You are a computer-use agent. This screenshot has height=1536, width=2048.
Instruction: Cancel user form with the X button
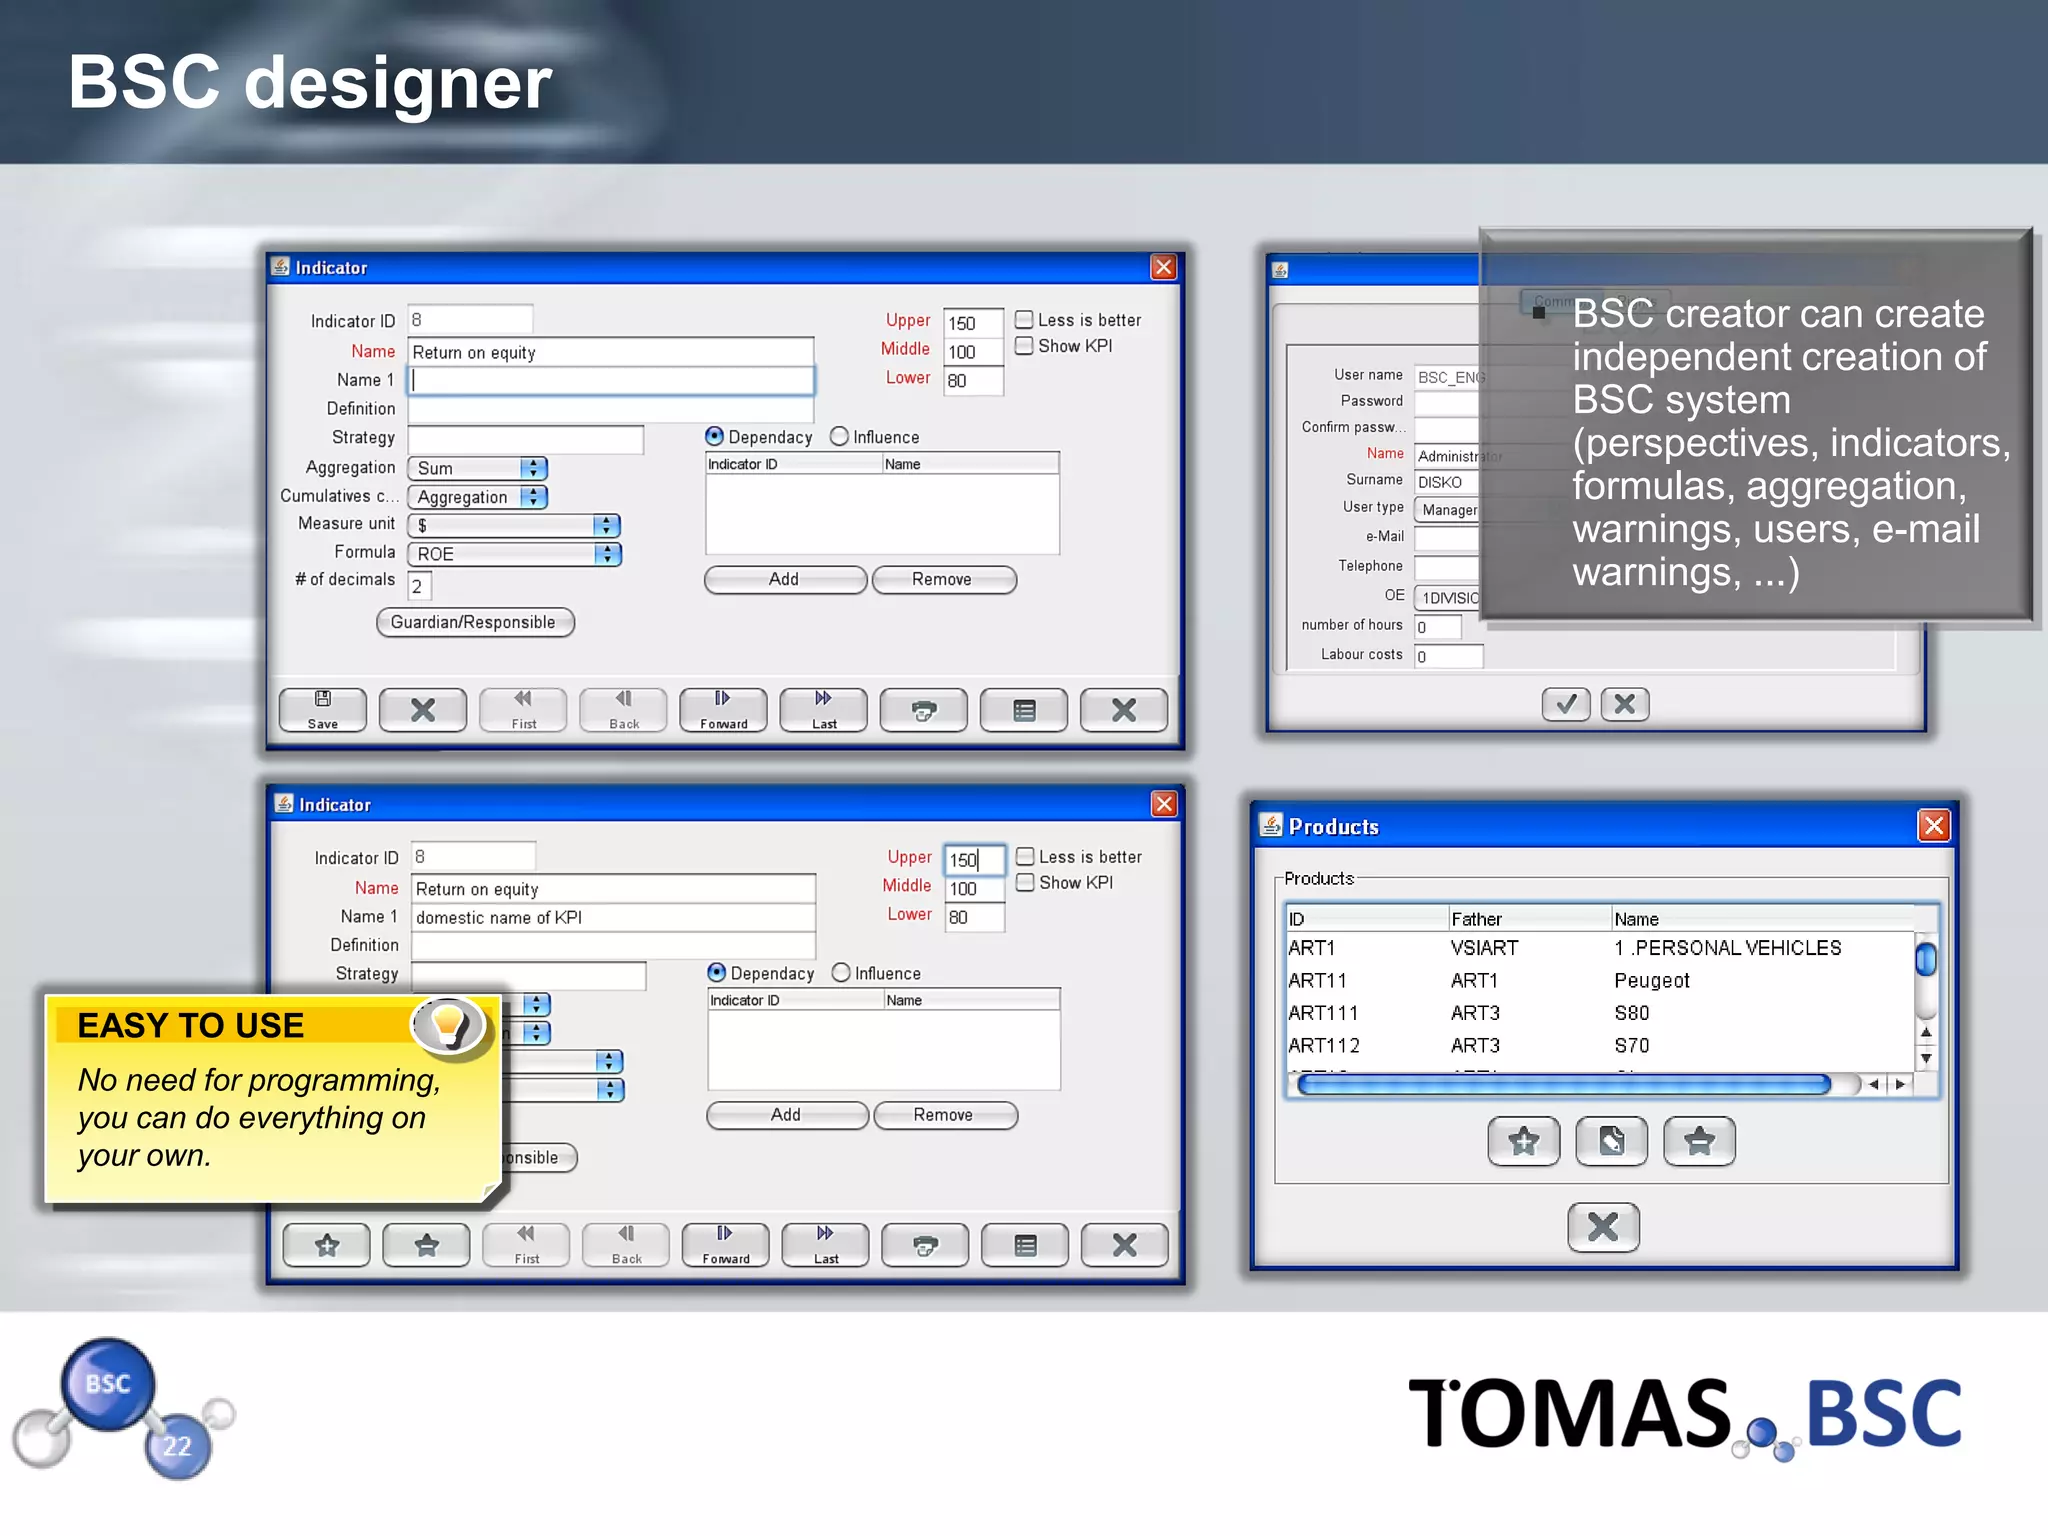coord(1625,704)
